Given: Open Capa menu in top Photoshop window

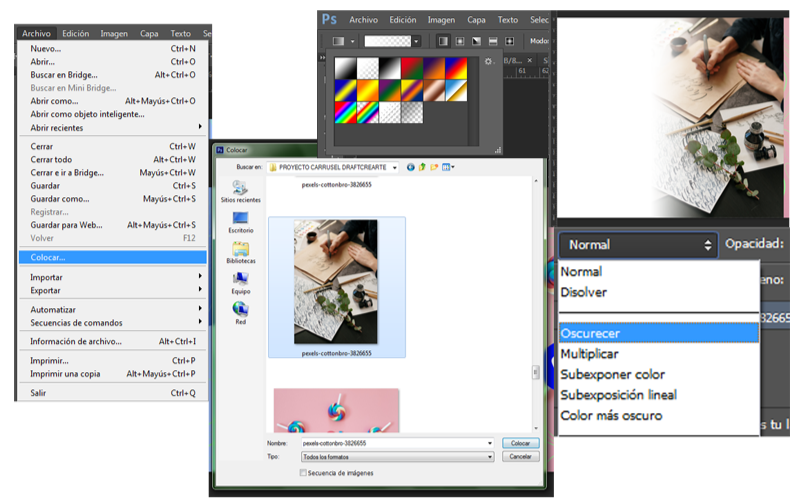Looking at the screenshot, I should 476,20.
